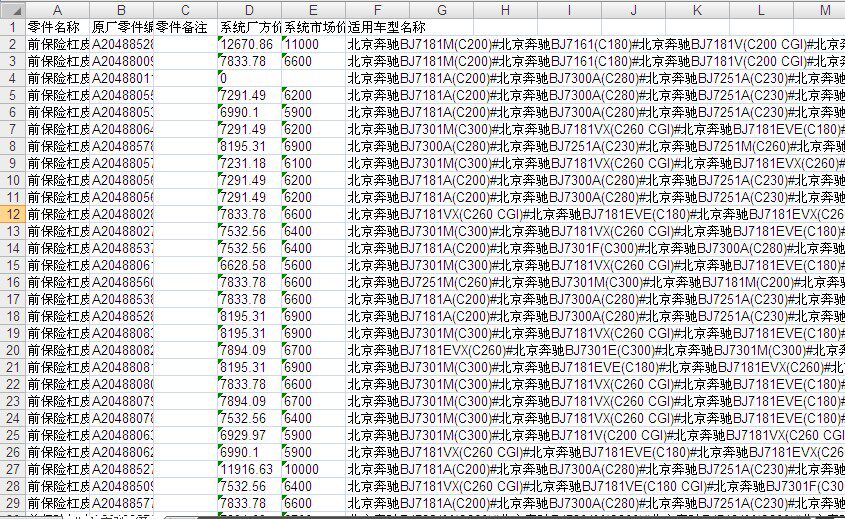
Task: Click header cell 零件名称
Action: click(58, 27)
